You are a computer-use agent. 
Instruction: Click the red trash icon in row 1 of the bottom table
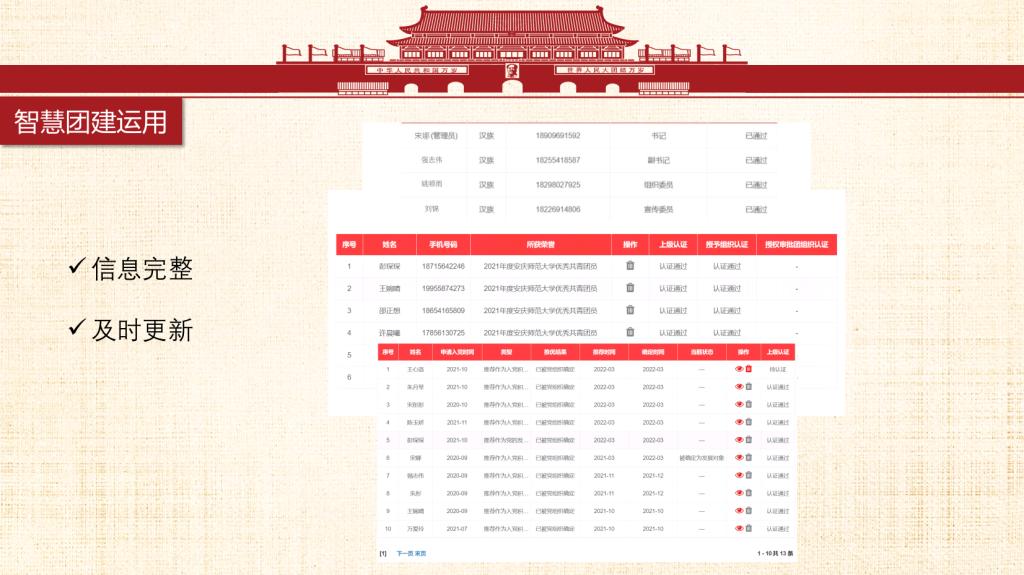[748, 369]
